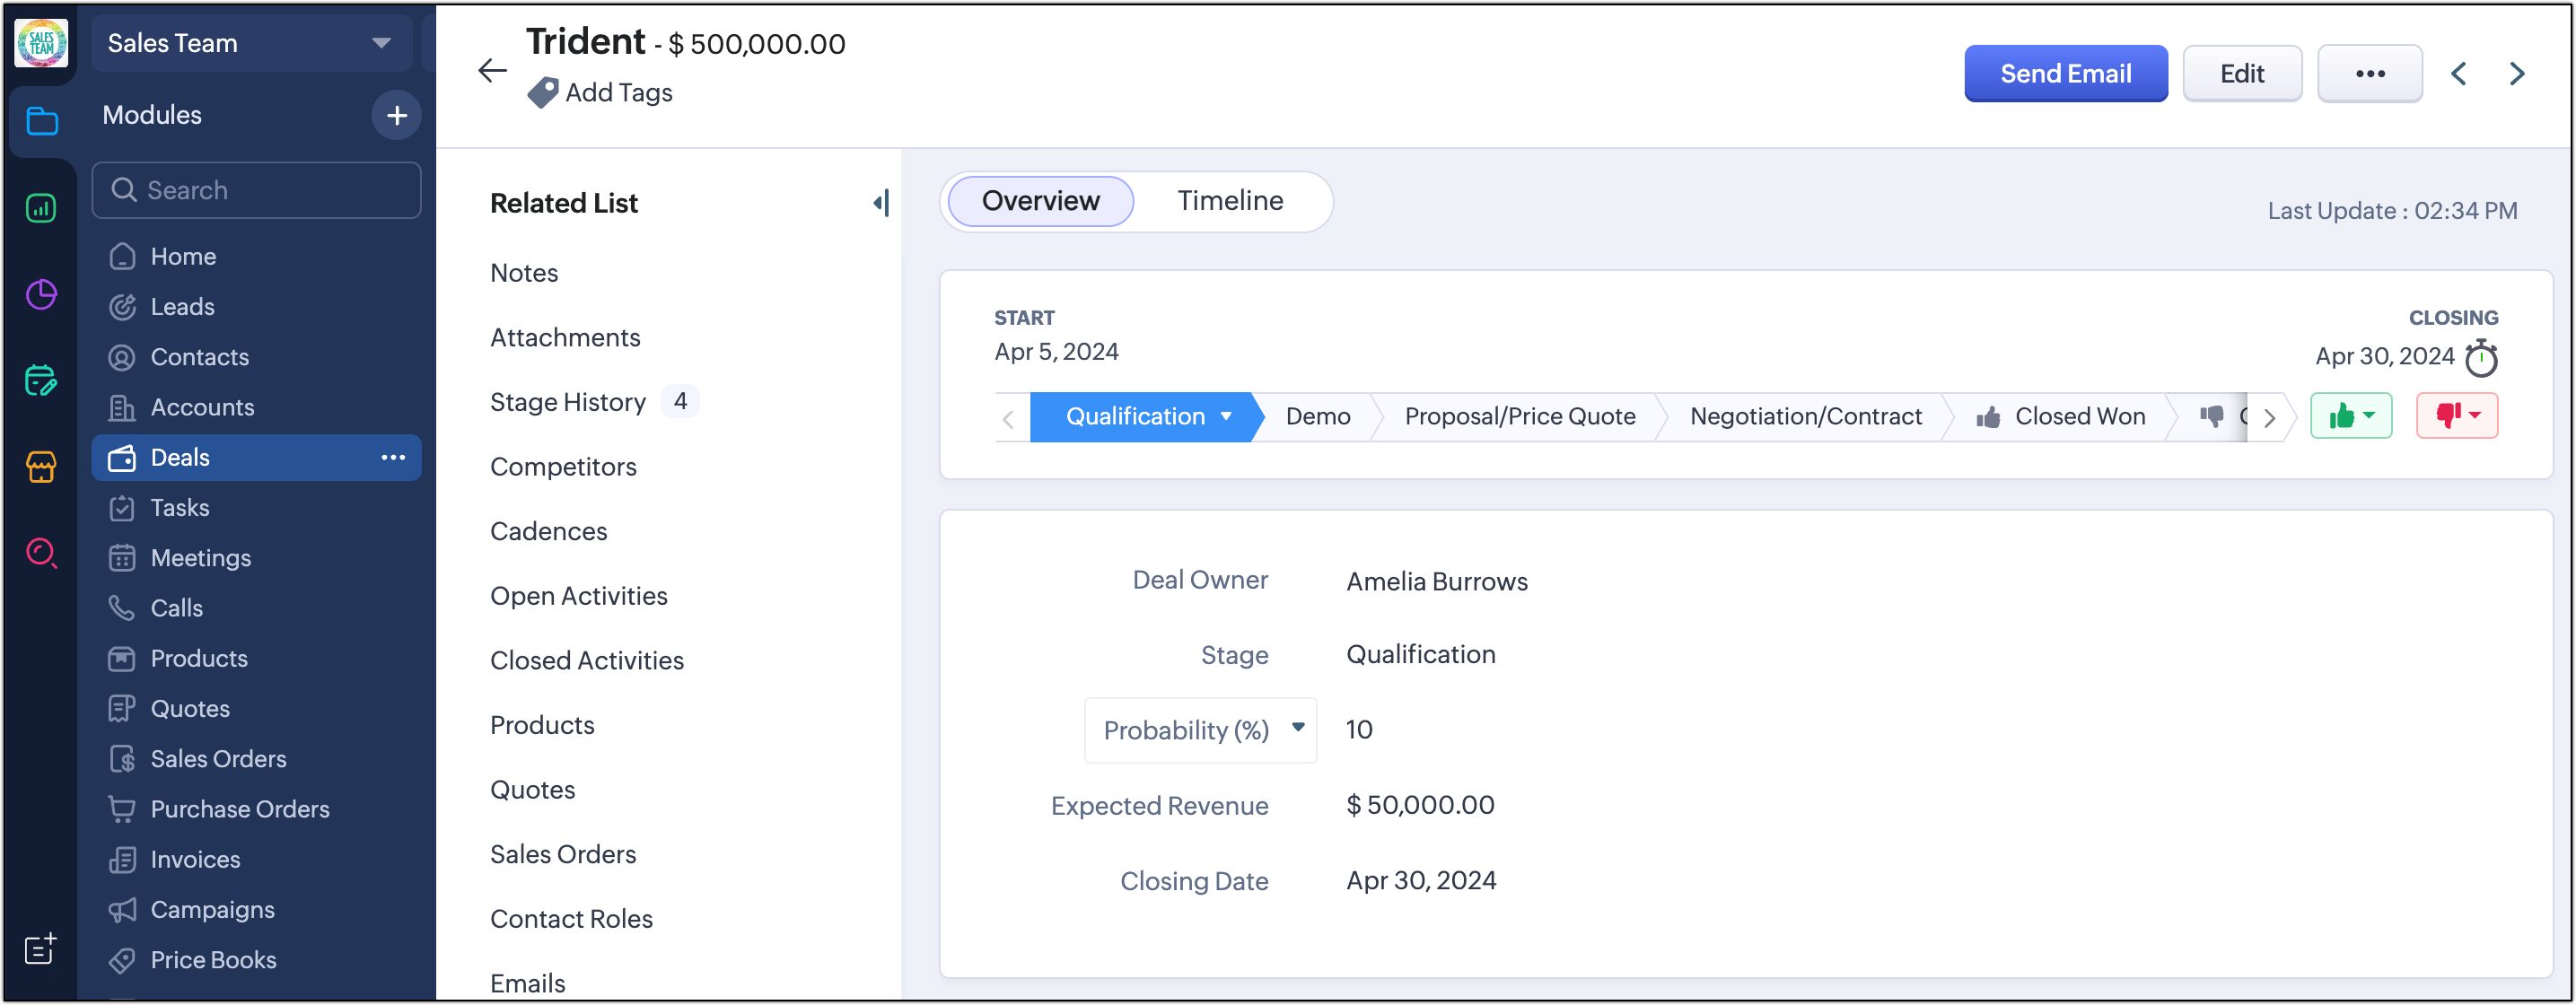Open the reports chart icon in left rail
Image resolution: width=2576 pixels, height=1005 pixels.
(41, 208)
